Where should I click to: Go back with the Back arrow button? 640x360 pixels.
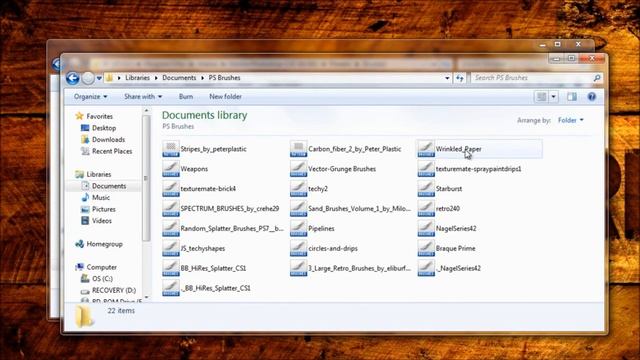pos(73,78)
